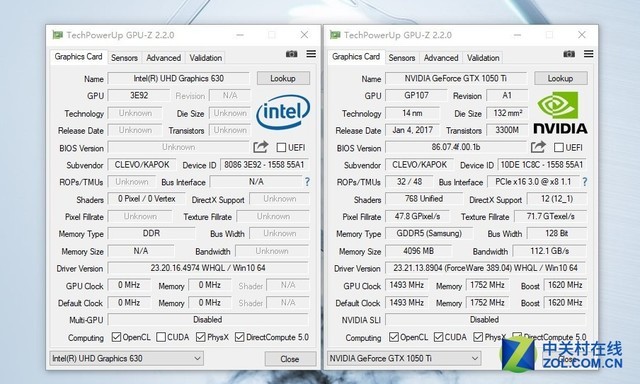Close the NVIDIA GPU-Z window with X
Screen dimensions: 640x384
pyautogui.click(x=582, y=35)
